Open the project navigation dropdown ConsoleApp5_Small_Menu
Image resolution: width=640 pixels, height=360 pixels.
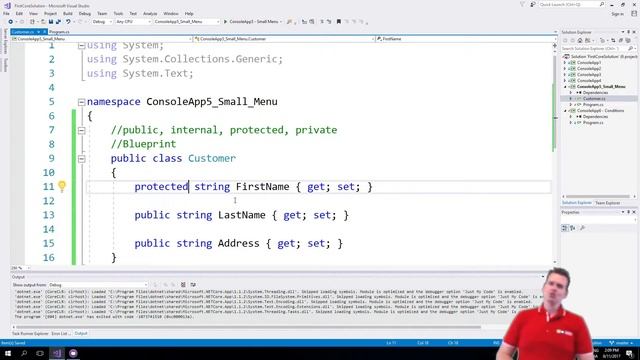coord(102,39)
